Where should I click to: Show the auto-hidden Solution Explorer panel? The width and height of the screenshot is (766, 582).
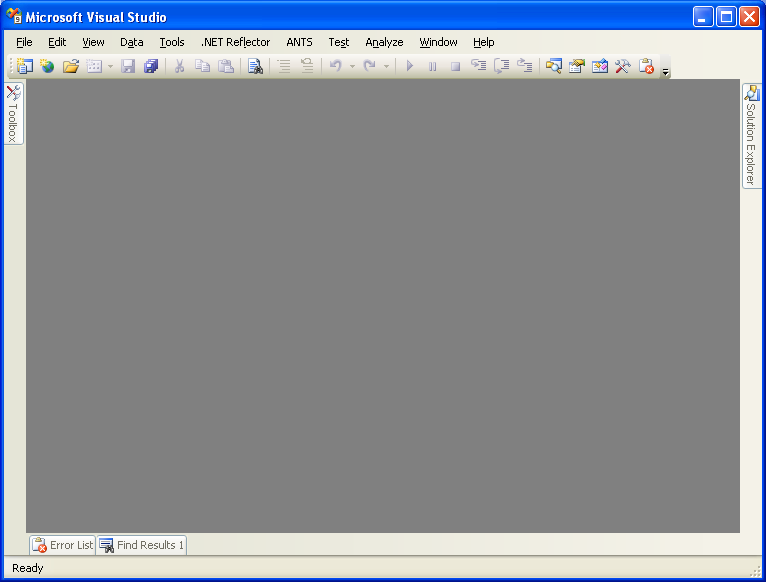pyautogui.click(x=751, y=135)
